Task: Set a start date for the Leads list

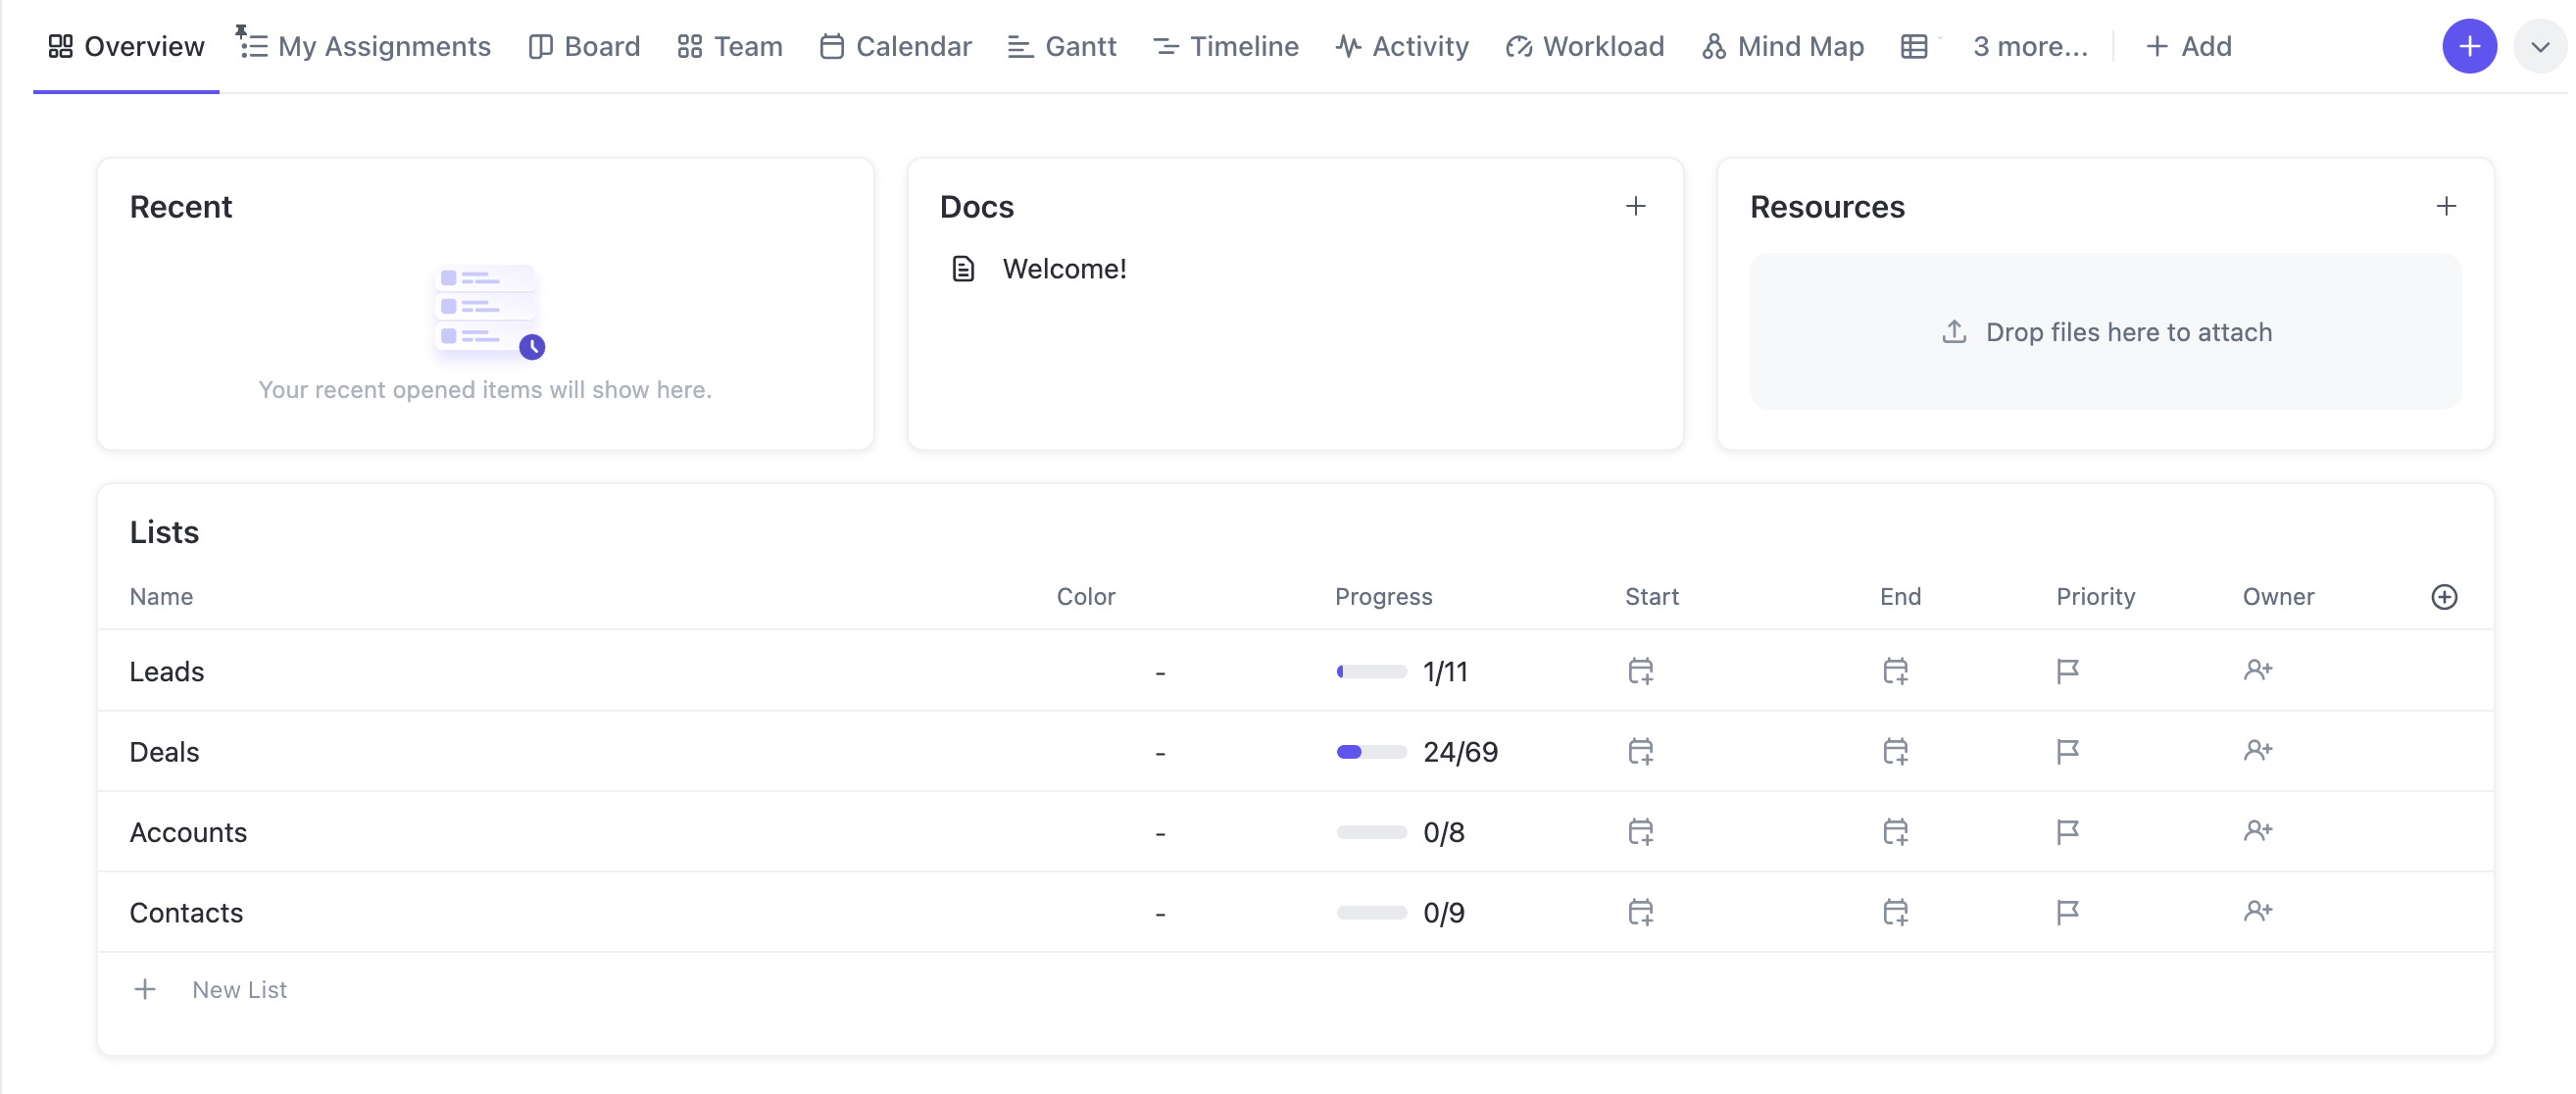Action: click(x=1641, y=671)
